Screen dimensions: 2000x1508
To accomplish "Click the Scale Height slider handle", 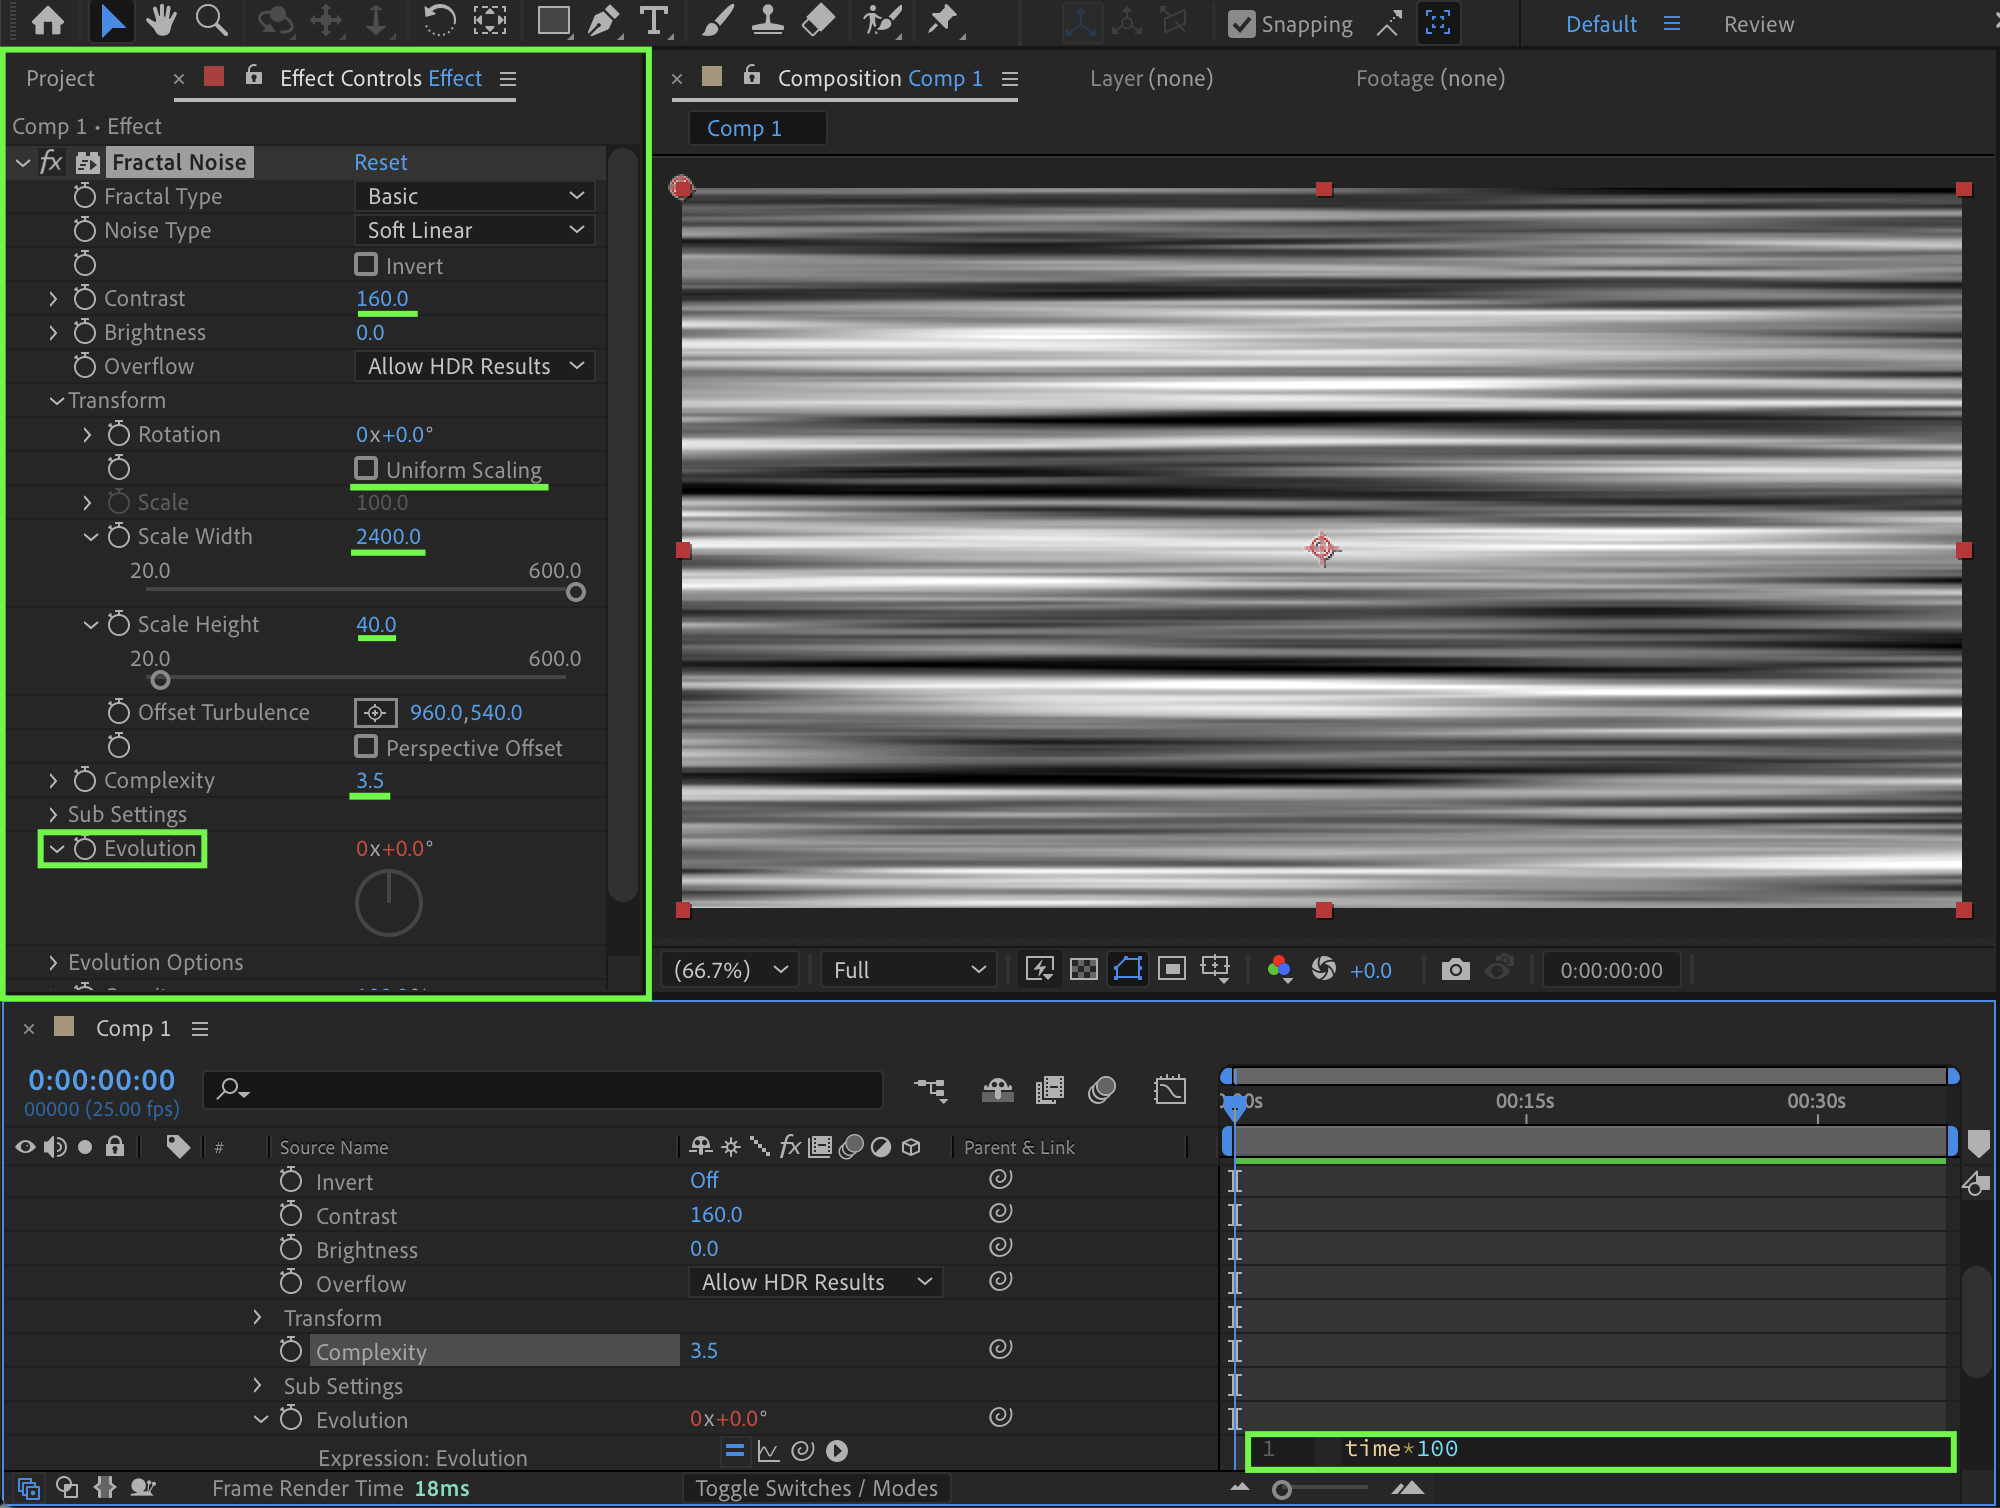I will point(160,681).
